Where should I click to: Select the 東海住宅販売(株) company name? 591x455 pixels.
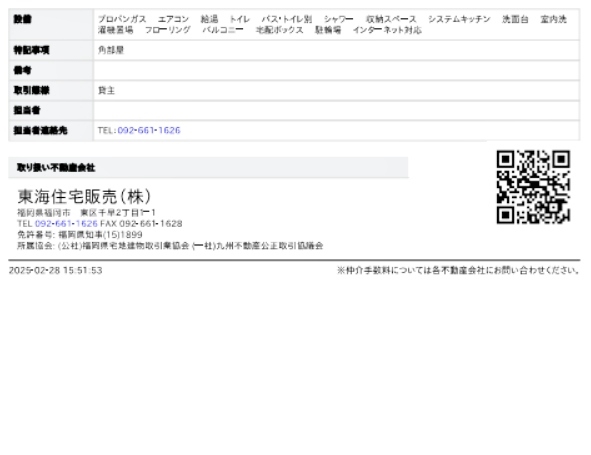[84, 196]
